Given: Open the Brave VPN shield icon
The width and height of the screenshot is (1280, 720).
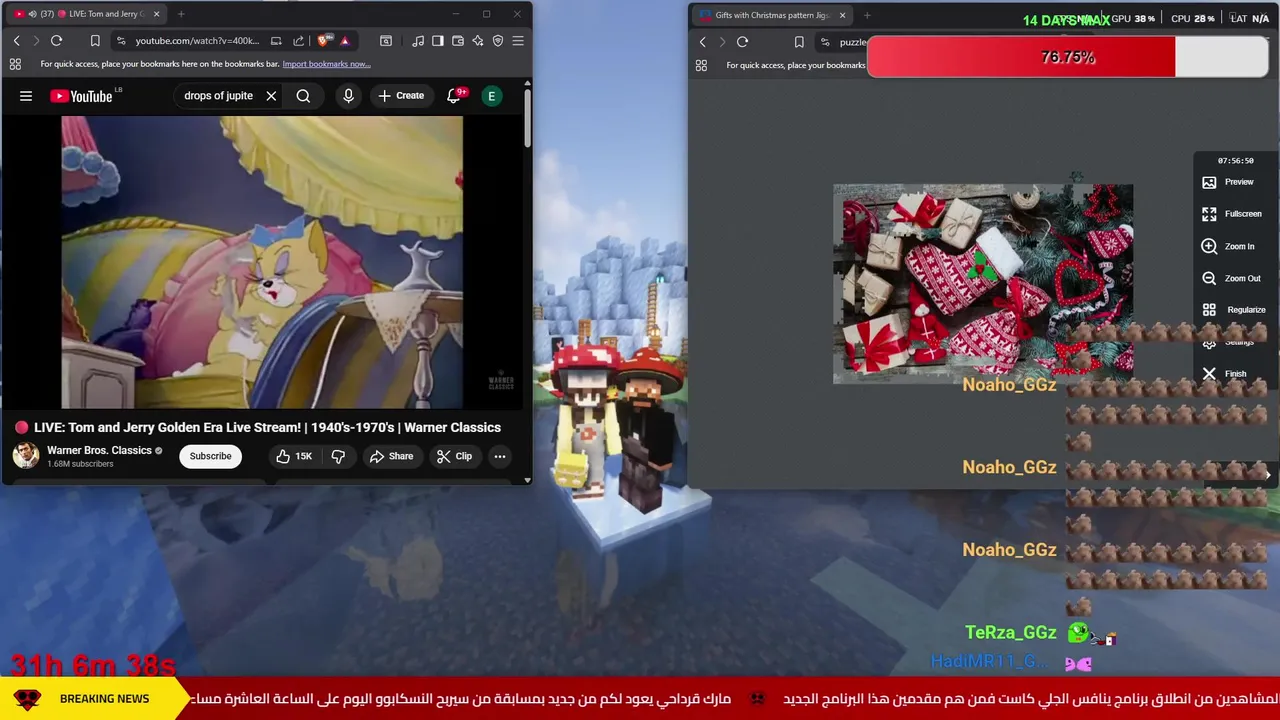Looking at the screenshot, I should 498,41.
